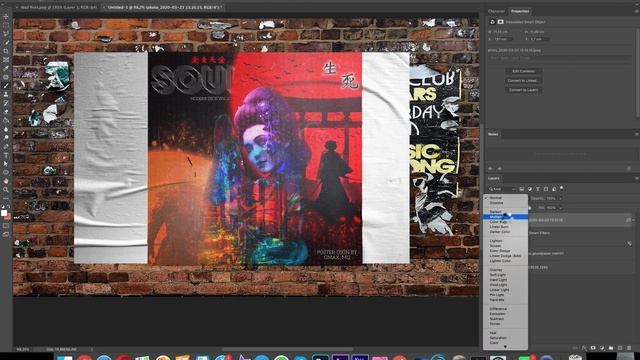Open the Fill slider dropdown

[x=560, y=208]
